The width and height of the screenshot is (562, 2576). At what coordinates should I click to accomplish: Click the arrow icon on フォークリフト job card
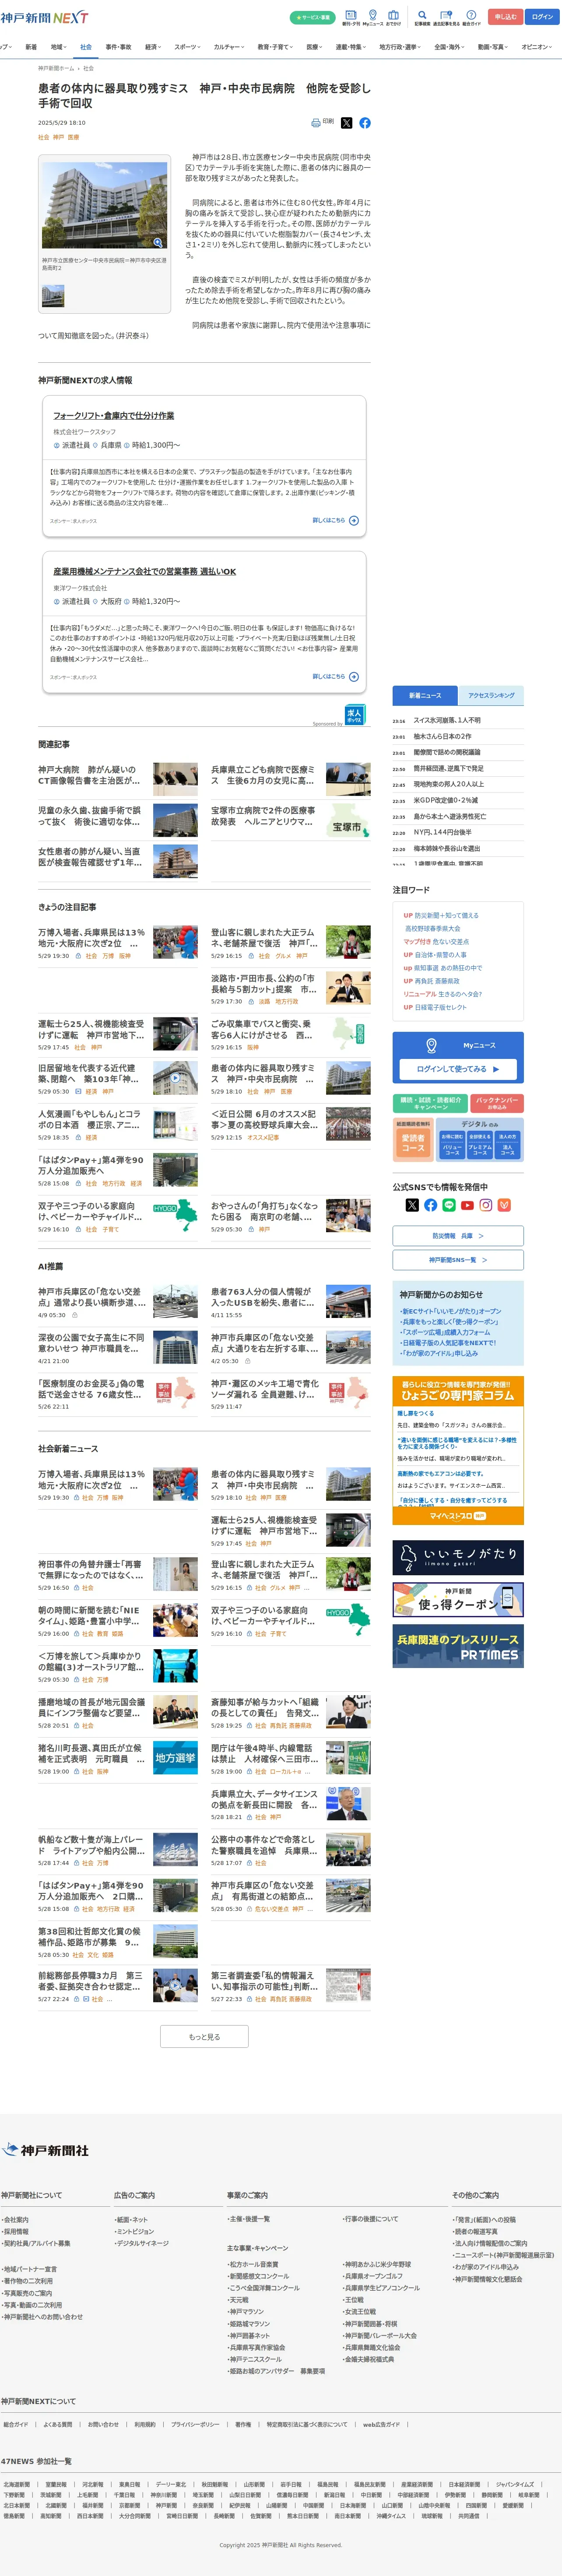tap(354, 521)
